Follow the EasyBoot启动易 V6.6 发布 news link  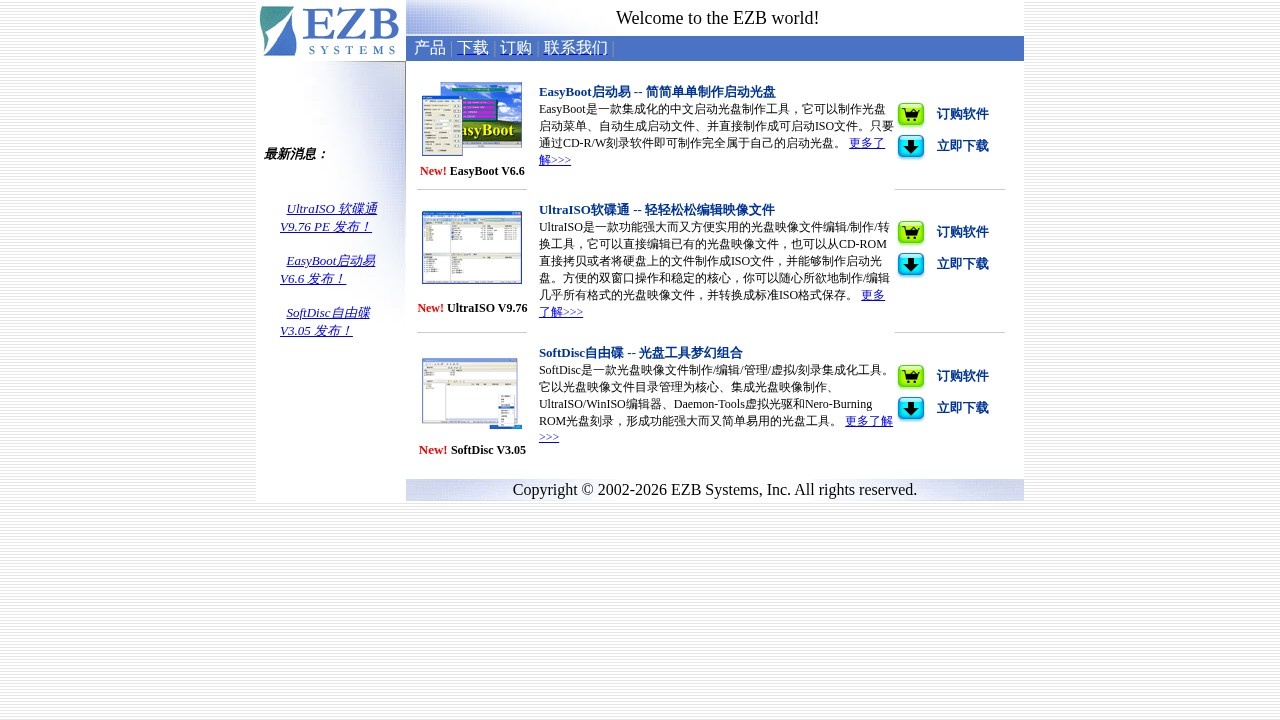pos(328,270)
